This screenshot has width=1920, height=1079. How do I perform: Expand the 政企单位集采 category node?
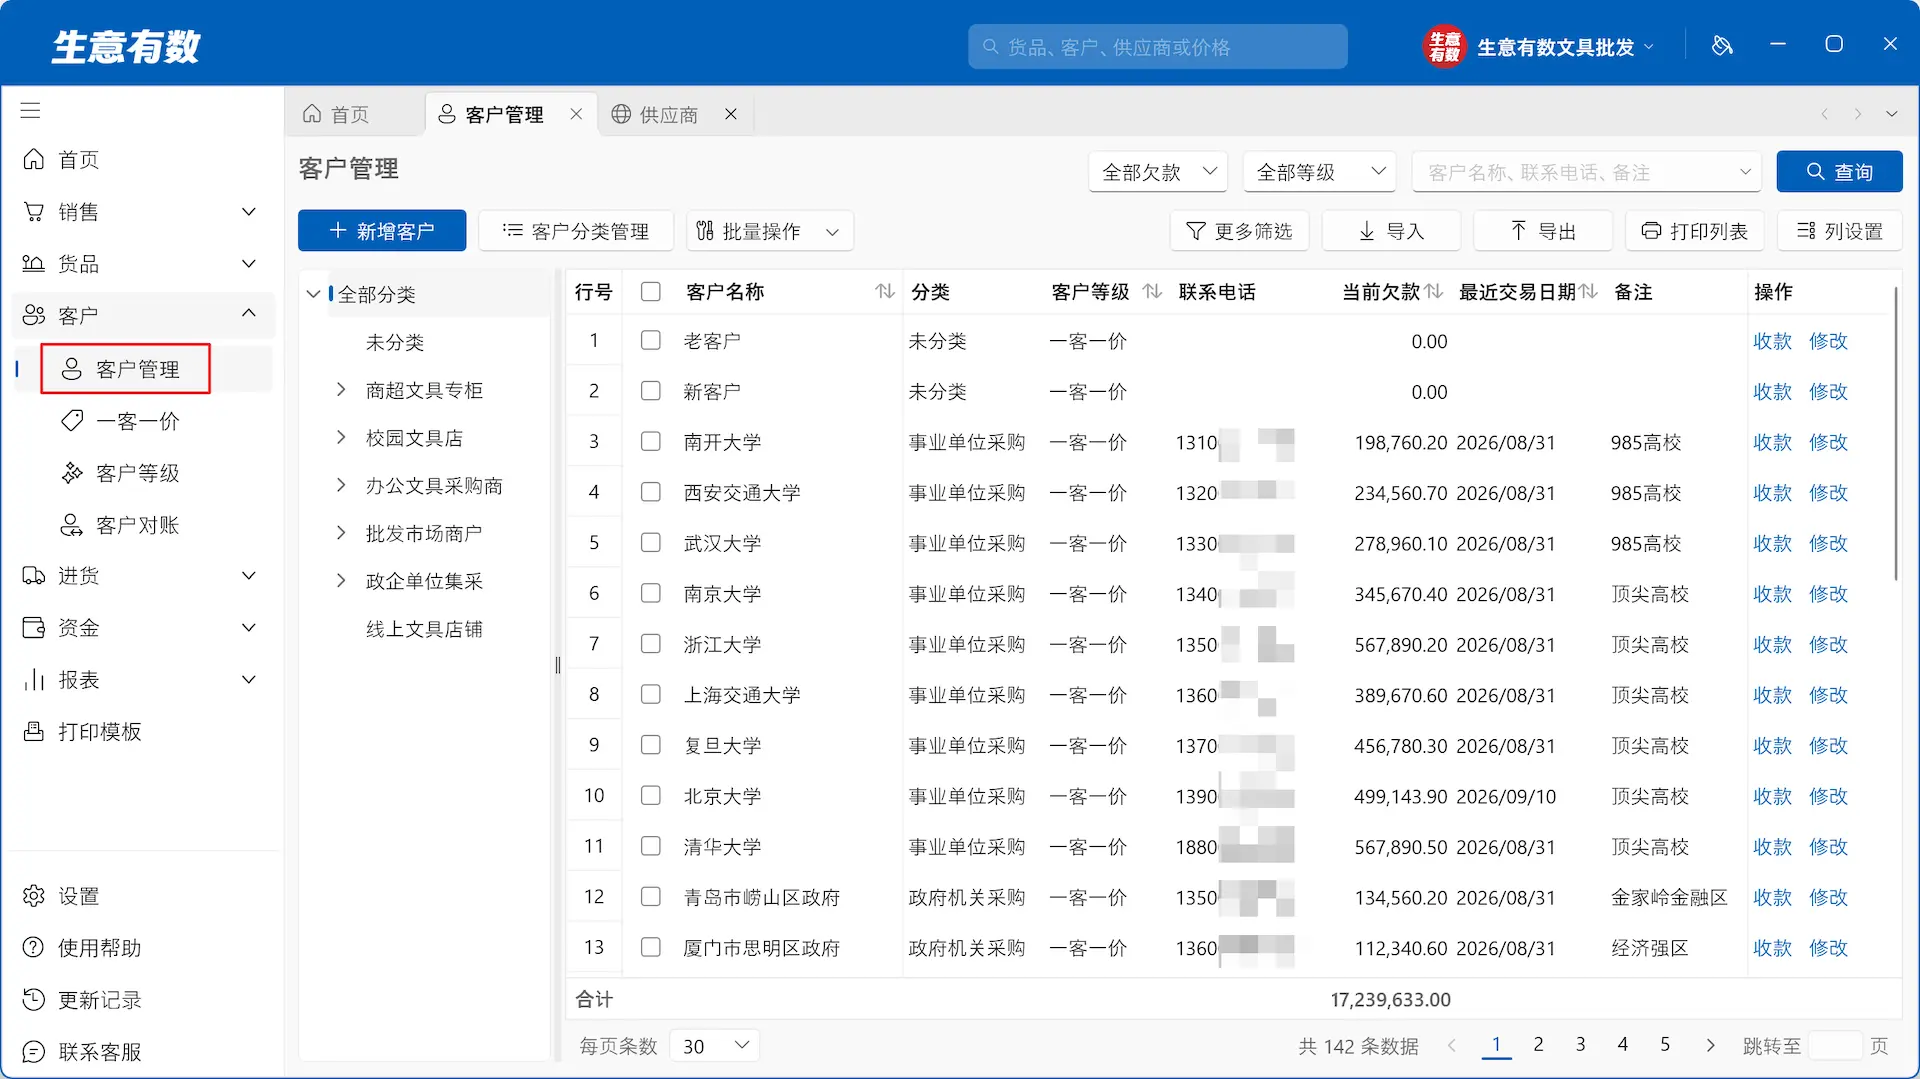341,581
